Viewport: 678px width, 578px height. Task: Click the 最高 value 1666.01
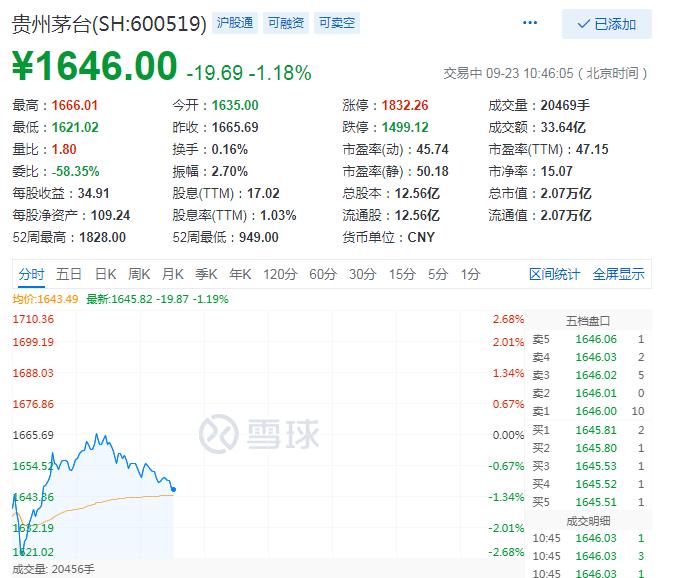point(75,105)
